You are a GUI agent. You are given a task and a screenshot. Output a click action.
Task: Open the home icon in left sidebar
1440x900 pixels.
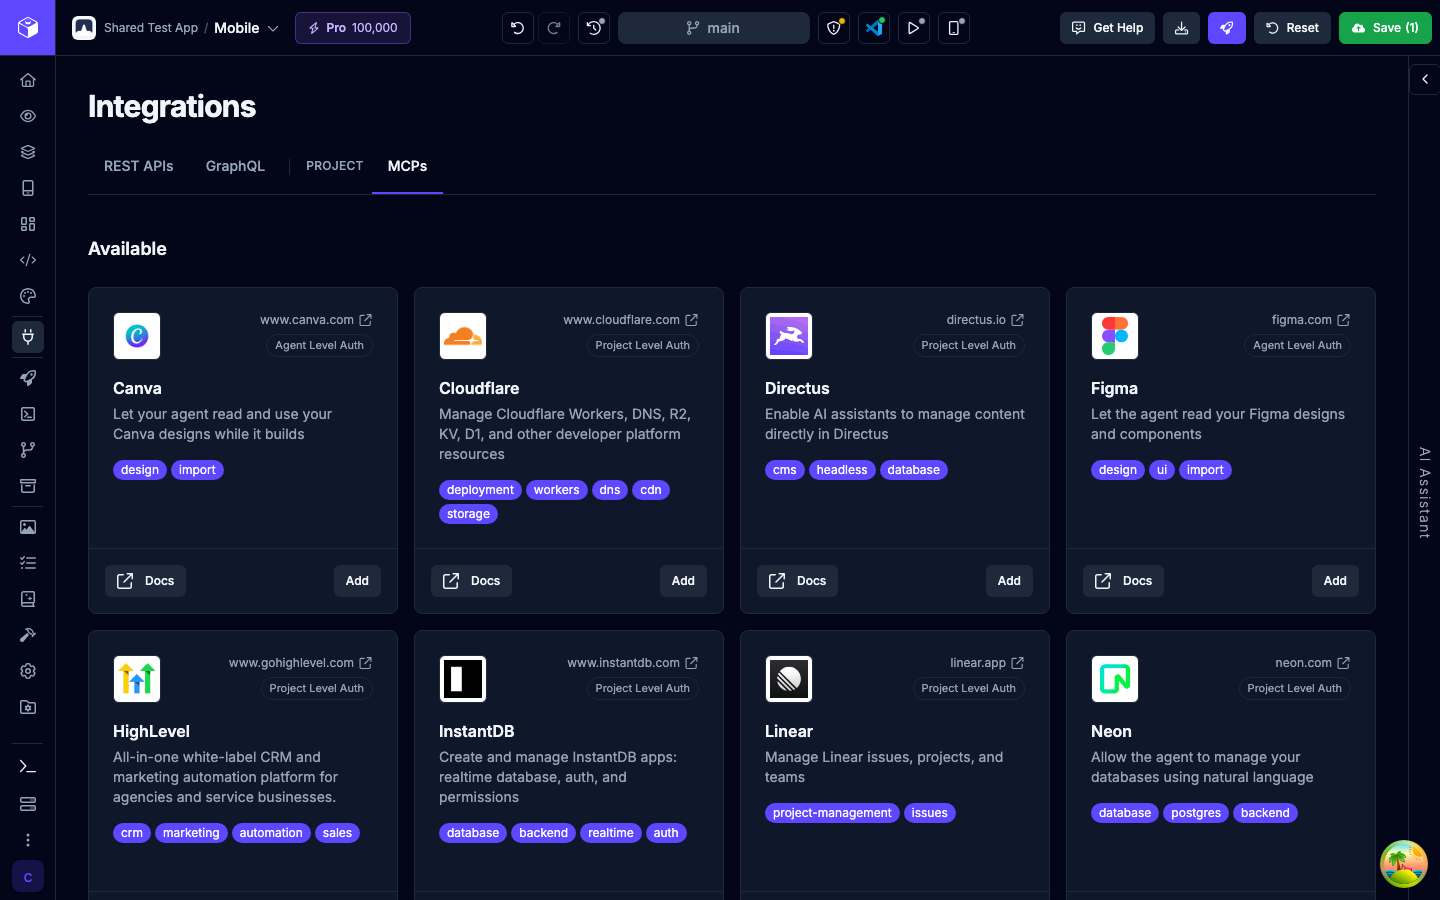click(28, 80)
